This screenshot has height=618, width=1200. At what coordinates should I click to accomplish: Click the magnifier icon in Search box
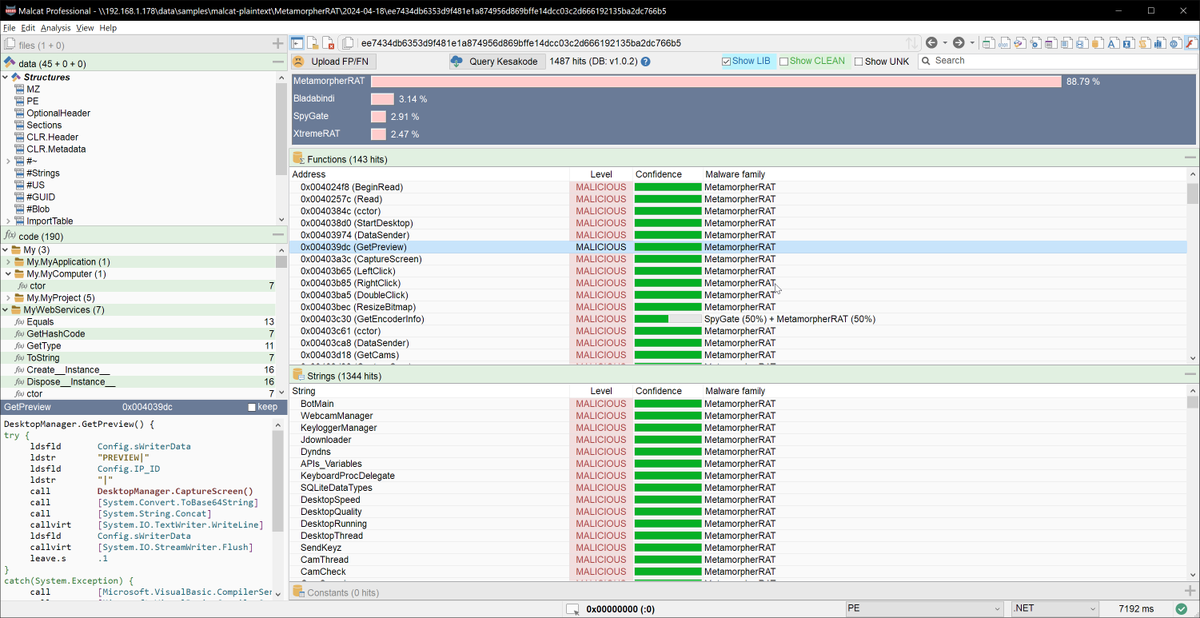point(926,61)
